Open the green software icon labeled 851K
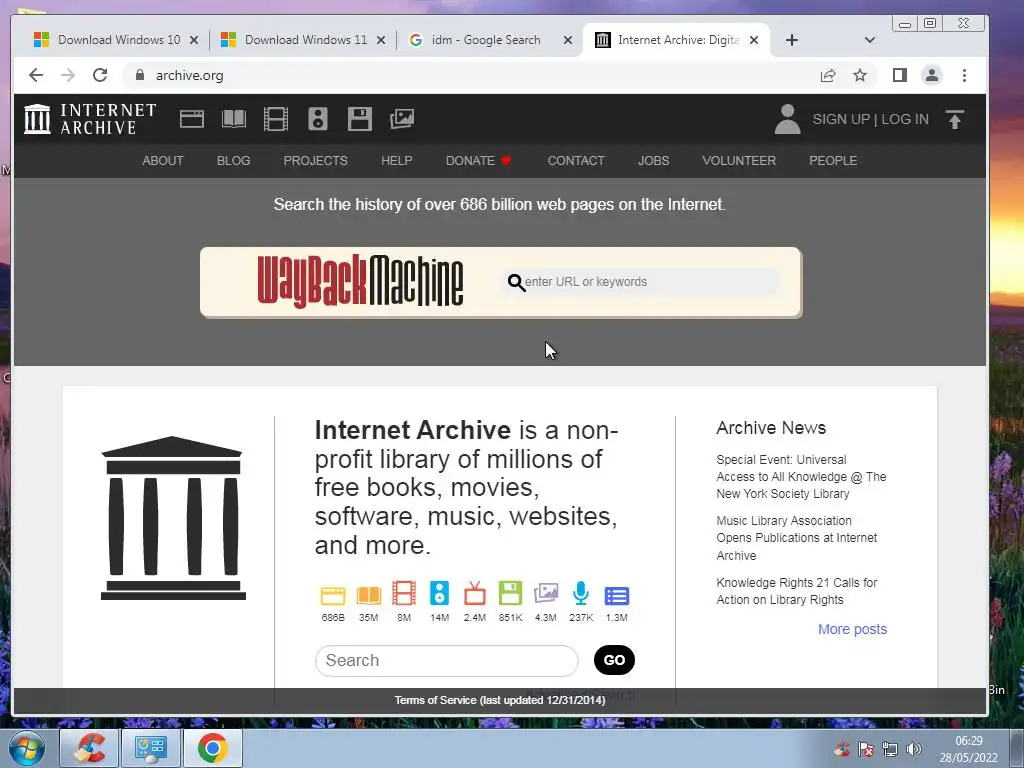Image resolution: width=1024 pixels, height=768 pixels. point(510,594)
